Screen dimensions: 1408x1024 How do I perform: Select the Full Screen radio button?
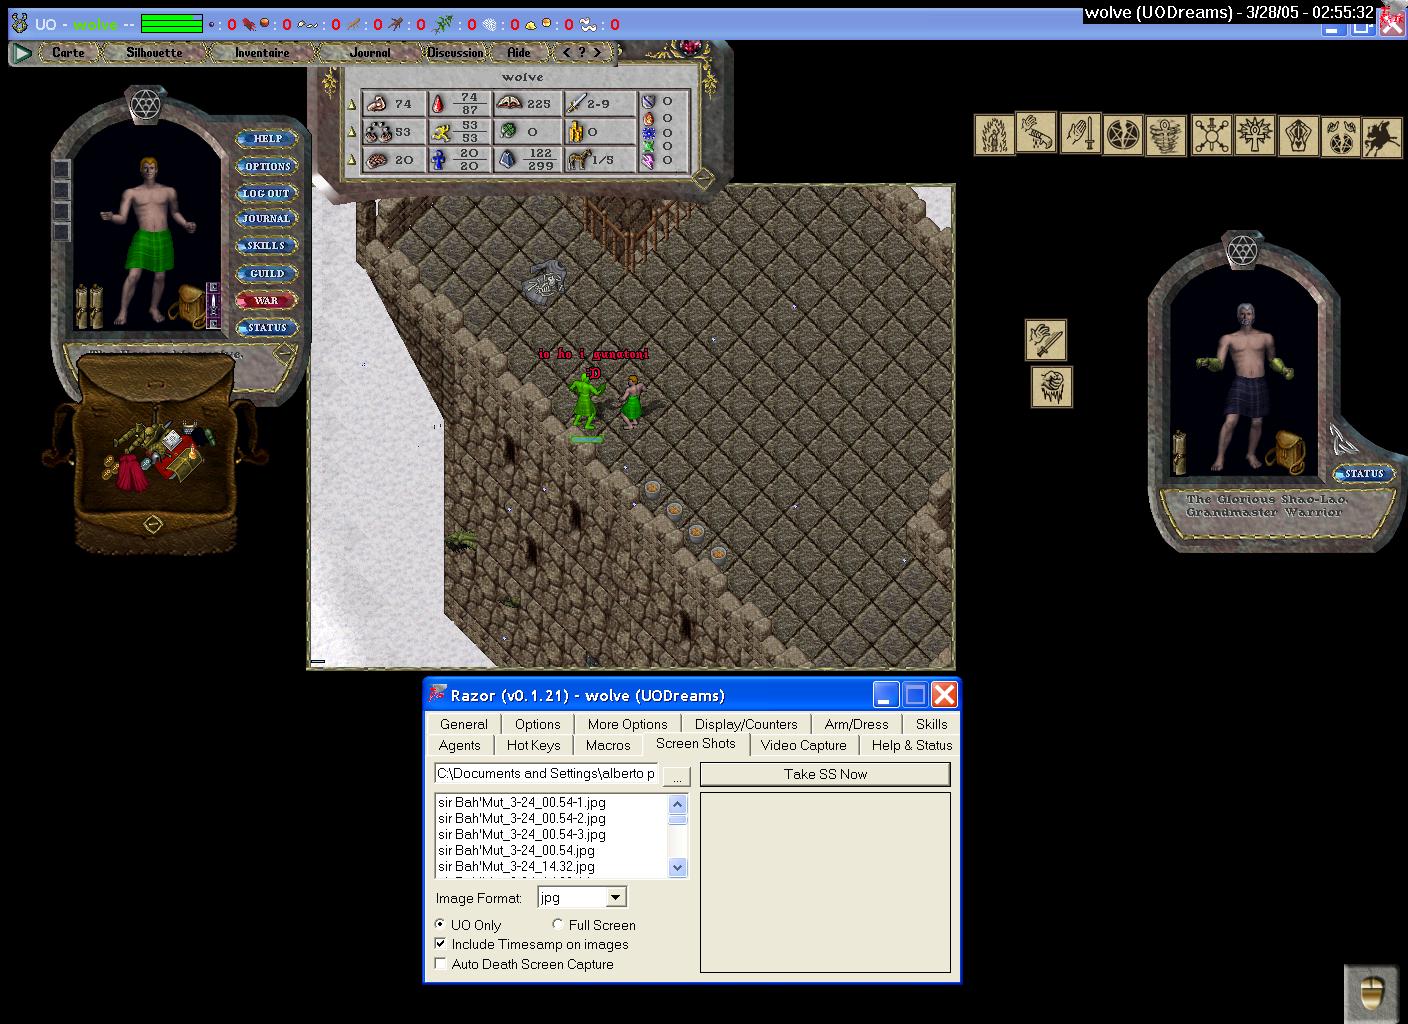point(558,925)
